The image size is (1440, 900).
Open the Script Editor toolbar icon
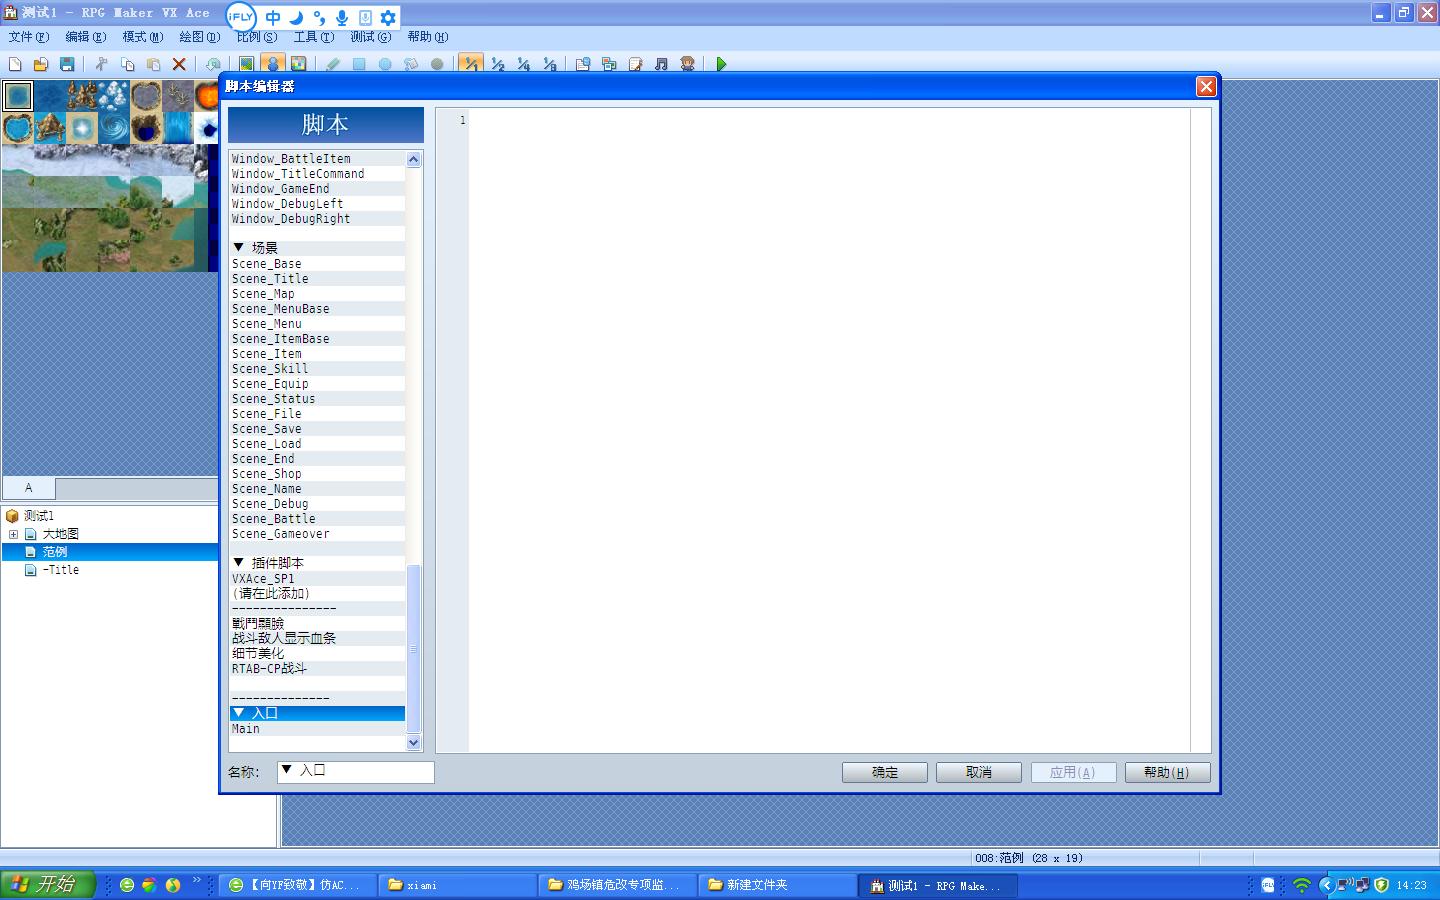pyautogui.click(x=635, y=64)
